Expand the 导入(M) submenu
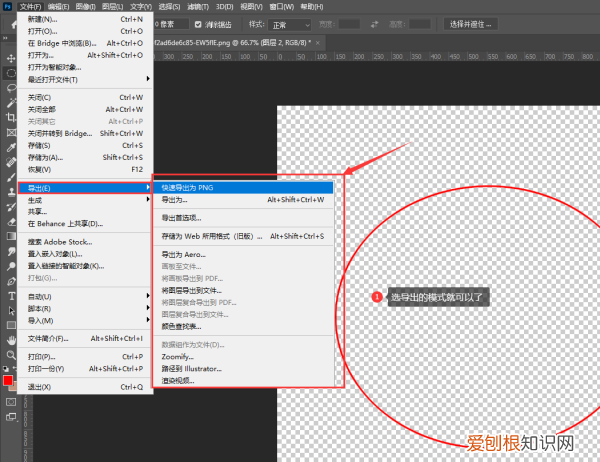This screenshot has width=600, height=462. [x=85, y=320]
